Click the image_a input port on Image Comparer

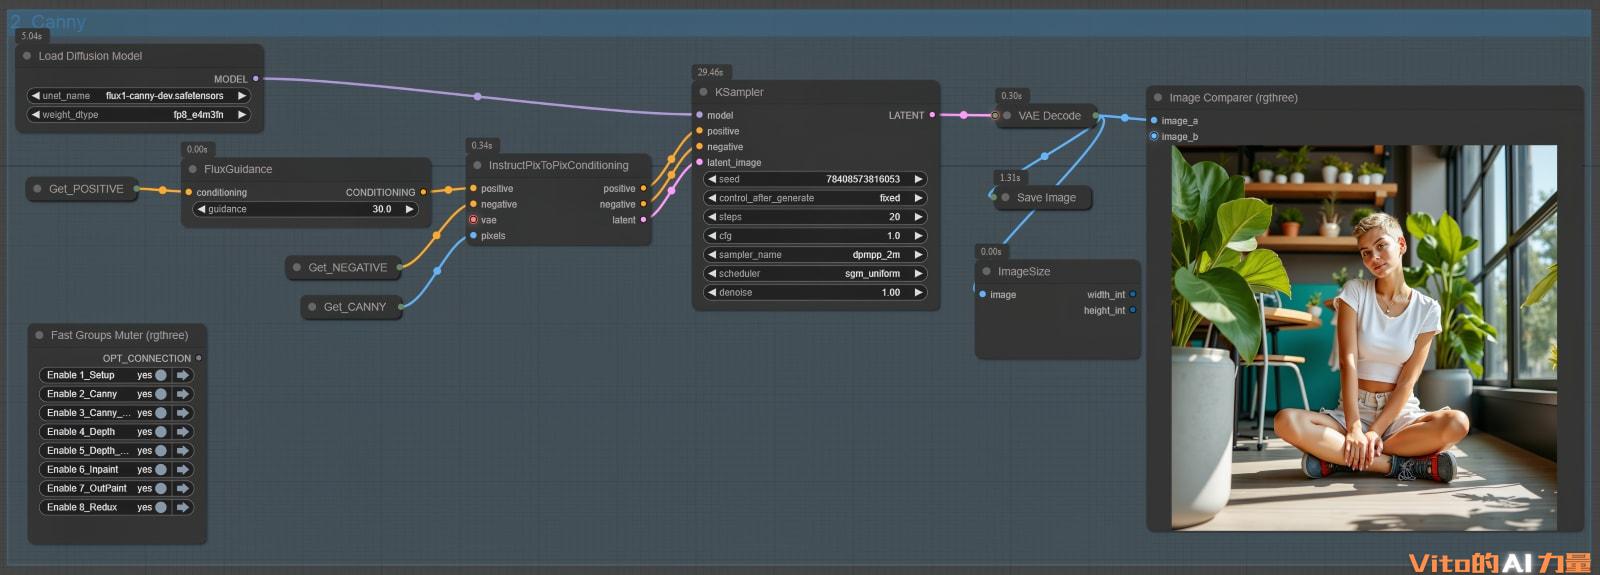click(x=1154, y=120)
